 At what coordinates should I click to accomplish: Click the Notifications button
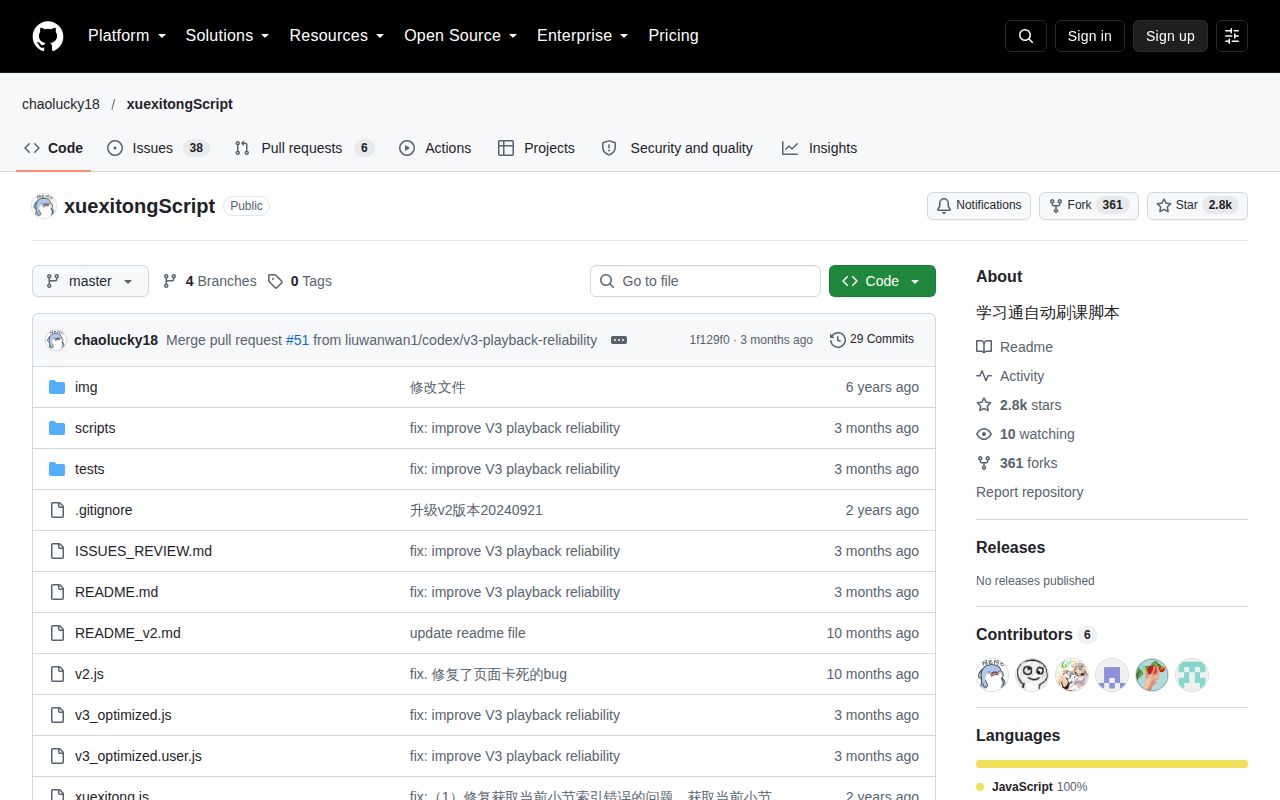point(979,205)
